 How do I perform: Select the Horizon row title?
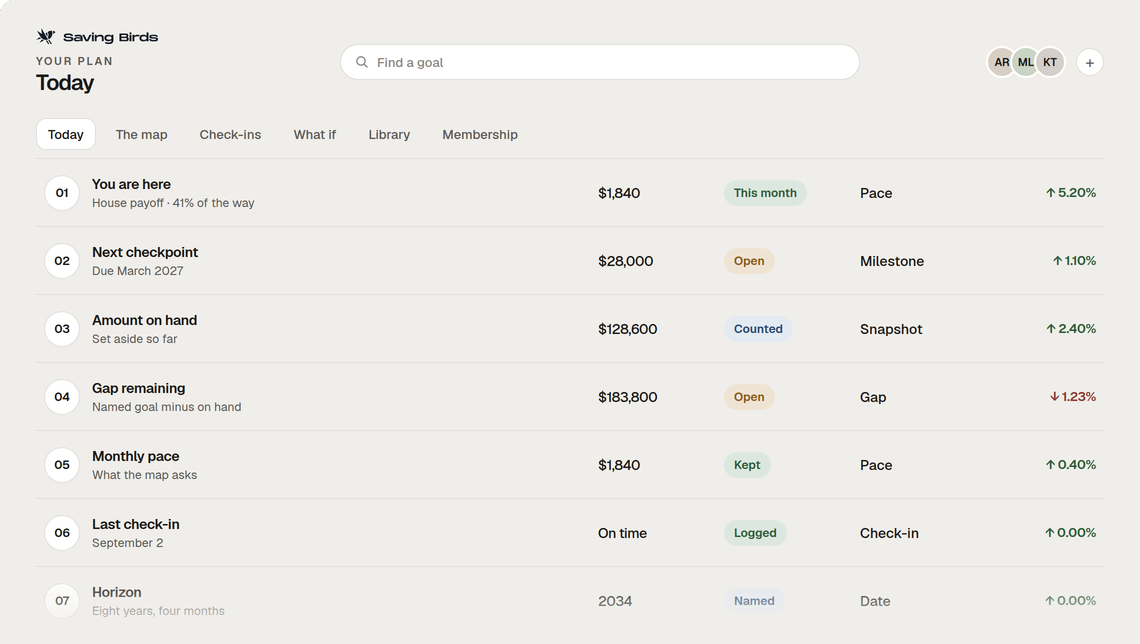(116, 592)
